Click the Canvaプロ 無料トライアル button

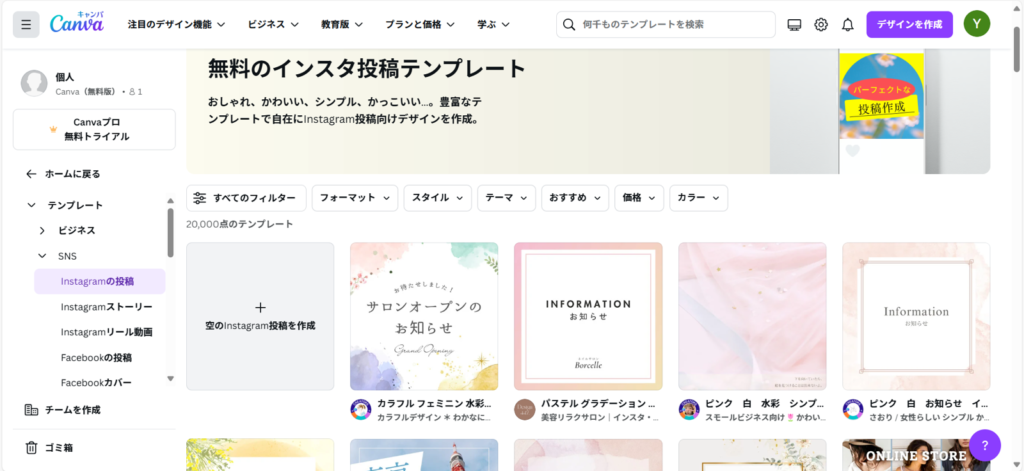[x=94, y=129]
